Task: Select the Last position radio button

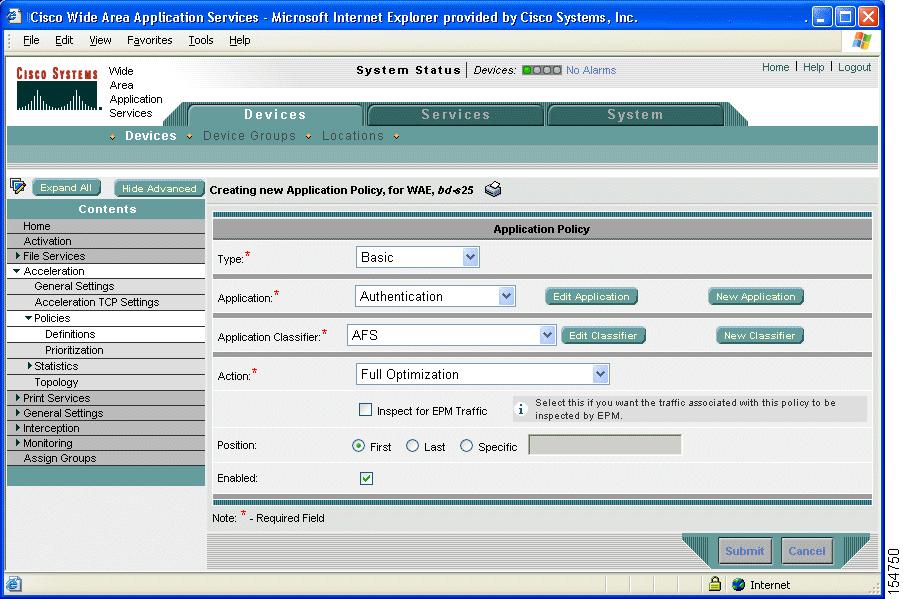Action: coord(412,446)
